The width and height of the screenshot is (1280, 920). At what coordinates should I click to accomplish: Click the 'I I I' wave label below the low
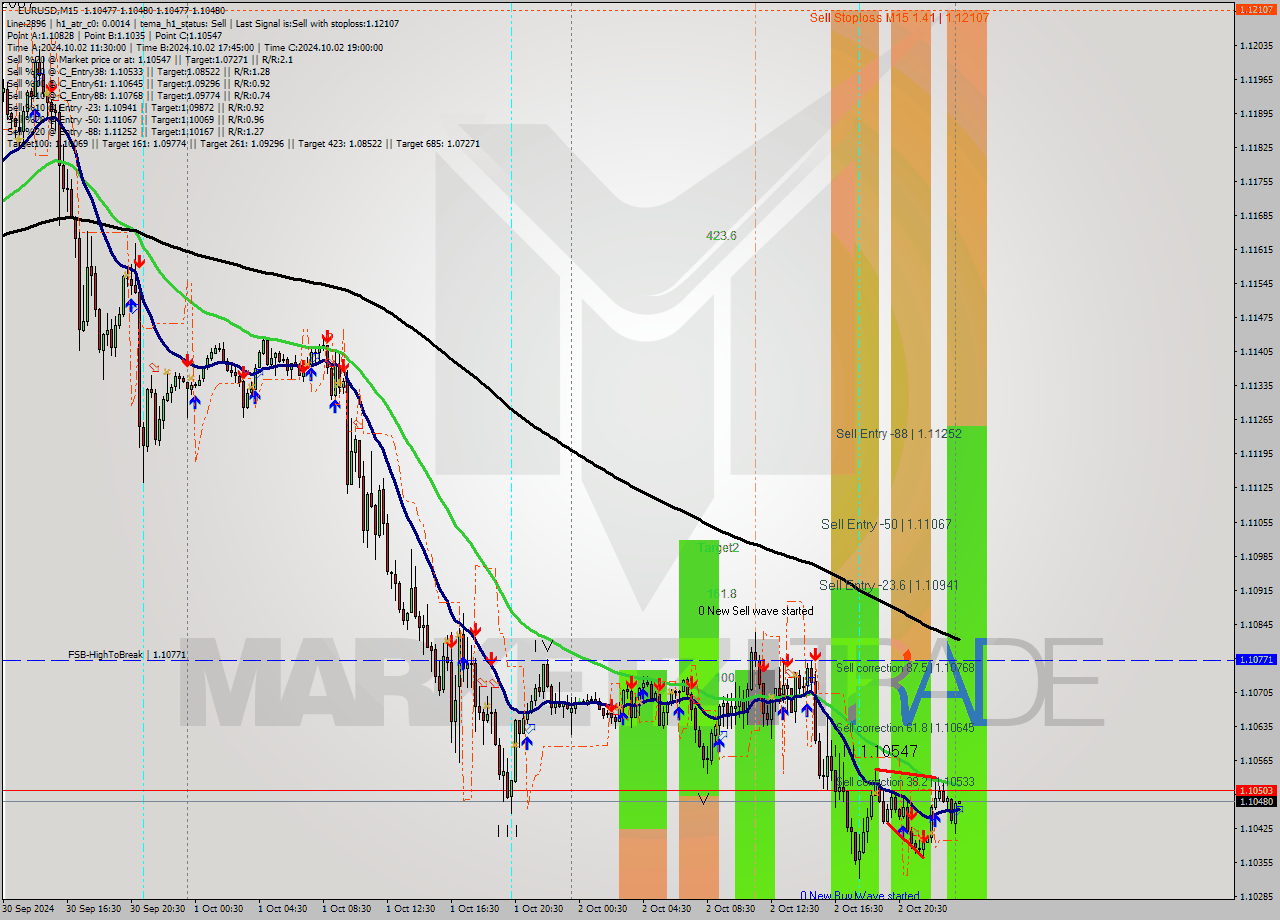[507, 831]
